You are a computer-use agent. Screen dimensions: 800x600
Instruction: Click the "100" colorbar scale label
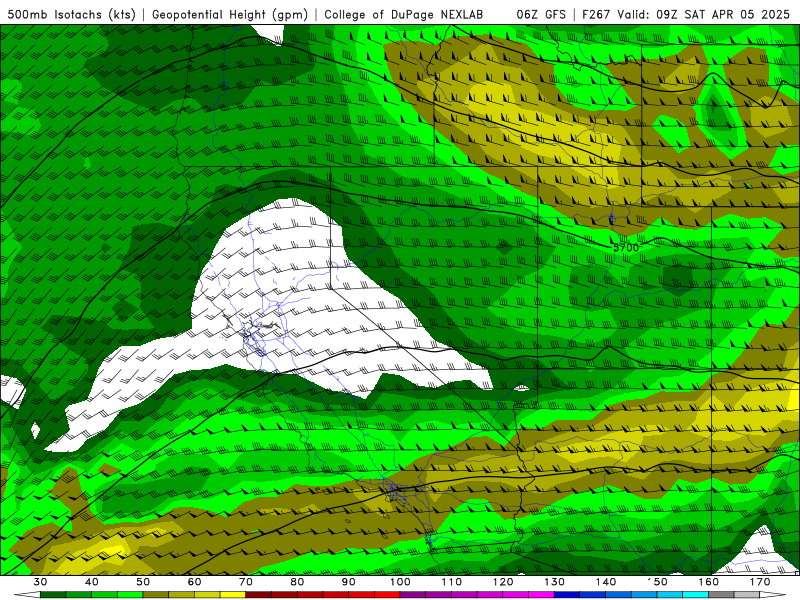pos(400,582)
